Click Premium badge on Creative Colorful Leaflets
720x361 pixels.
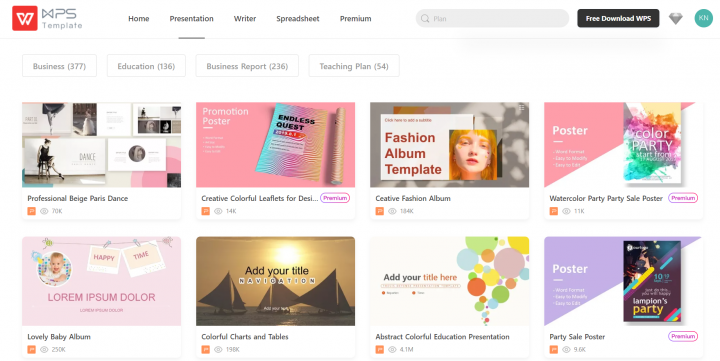[335, 198]
